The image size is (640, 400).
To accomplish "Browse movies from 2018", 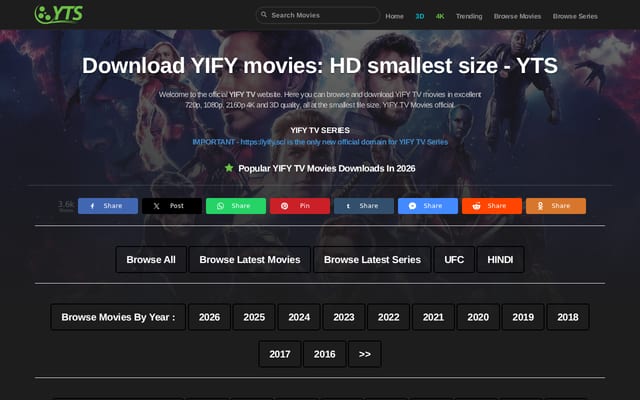I will 568,317.
